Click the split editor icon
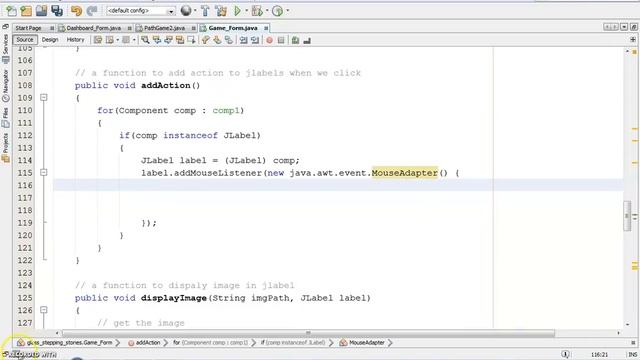Image resolution: width=640 pixels, height=360 pixels. [633, 40]
